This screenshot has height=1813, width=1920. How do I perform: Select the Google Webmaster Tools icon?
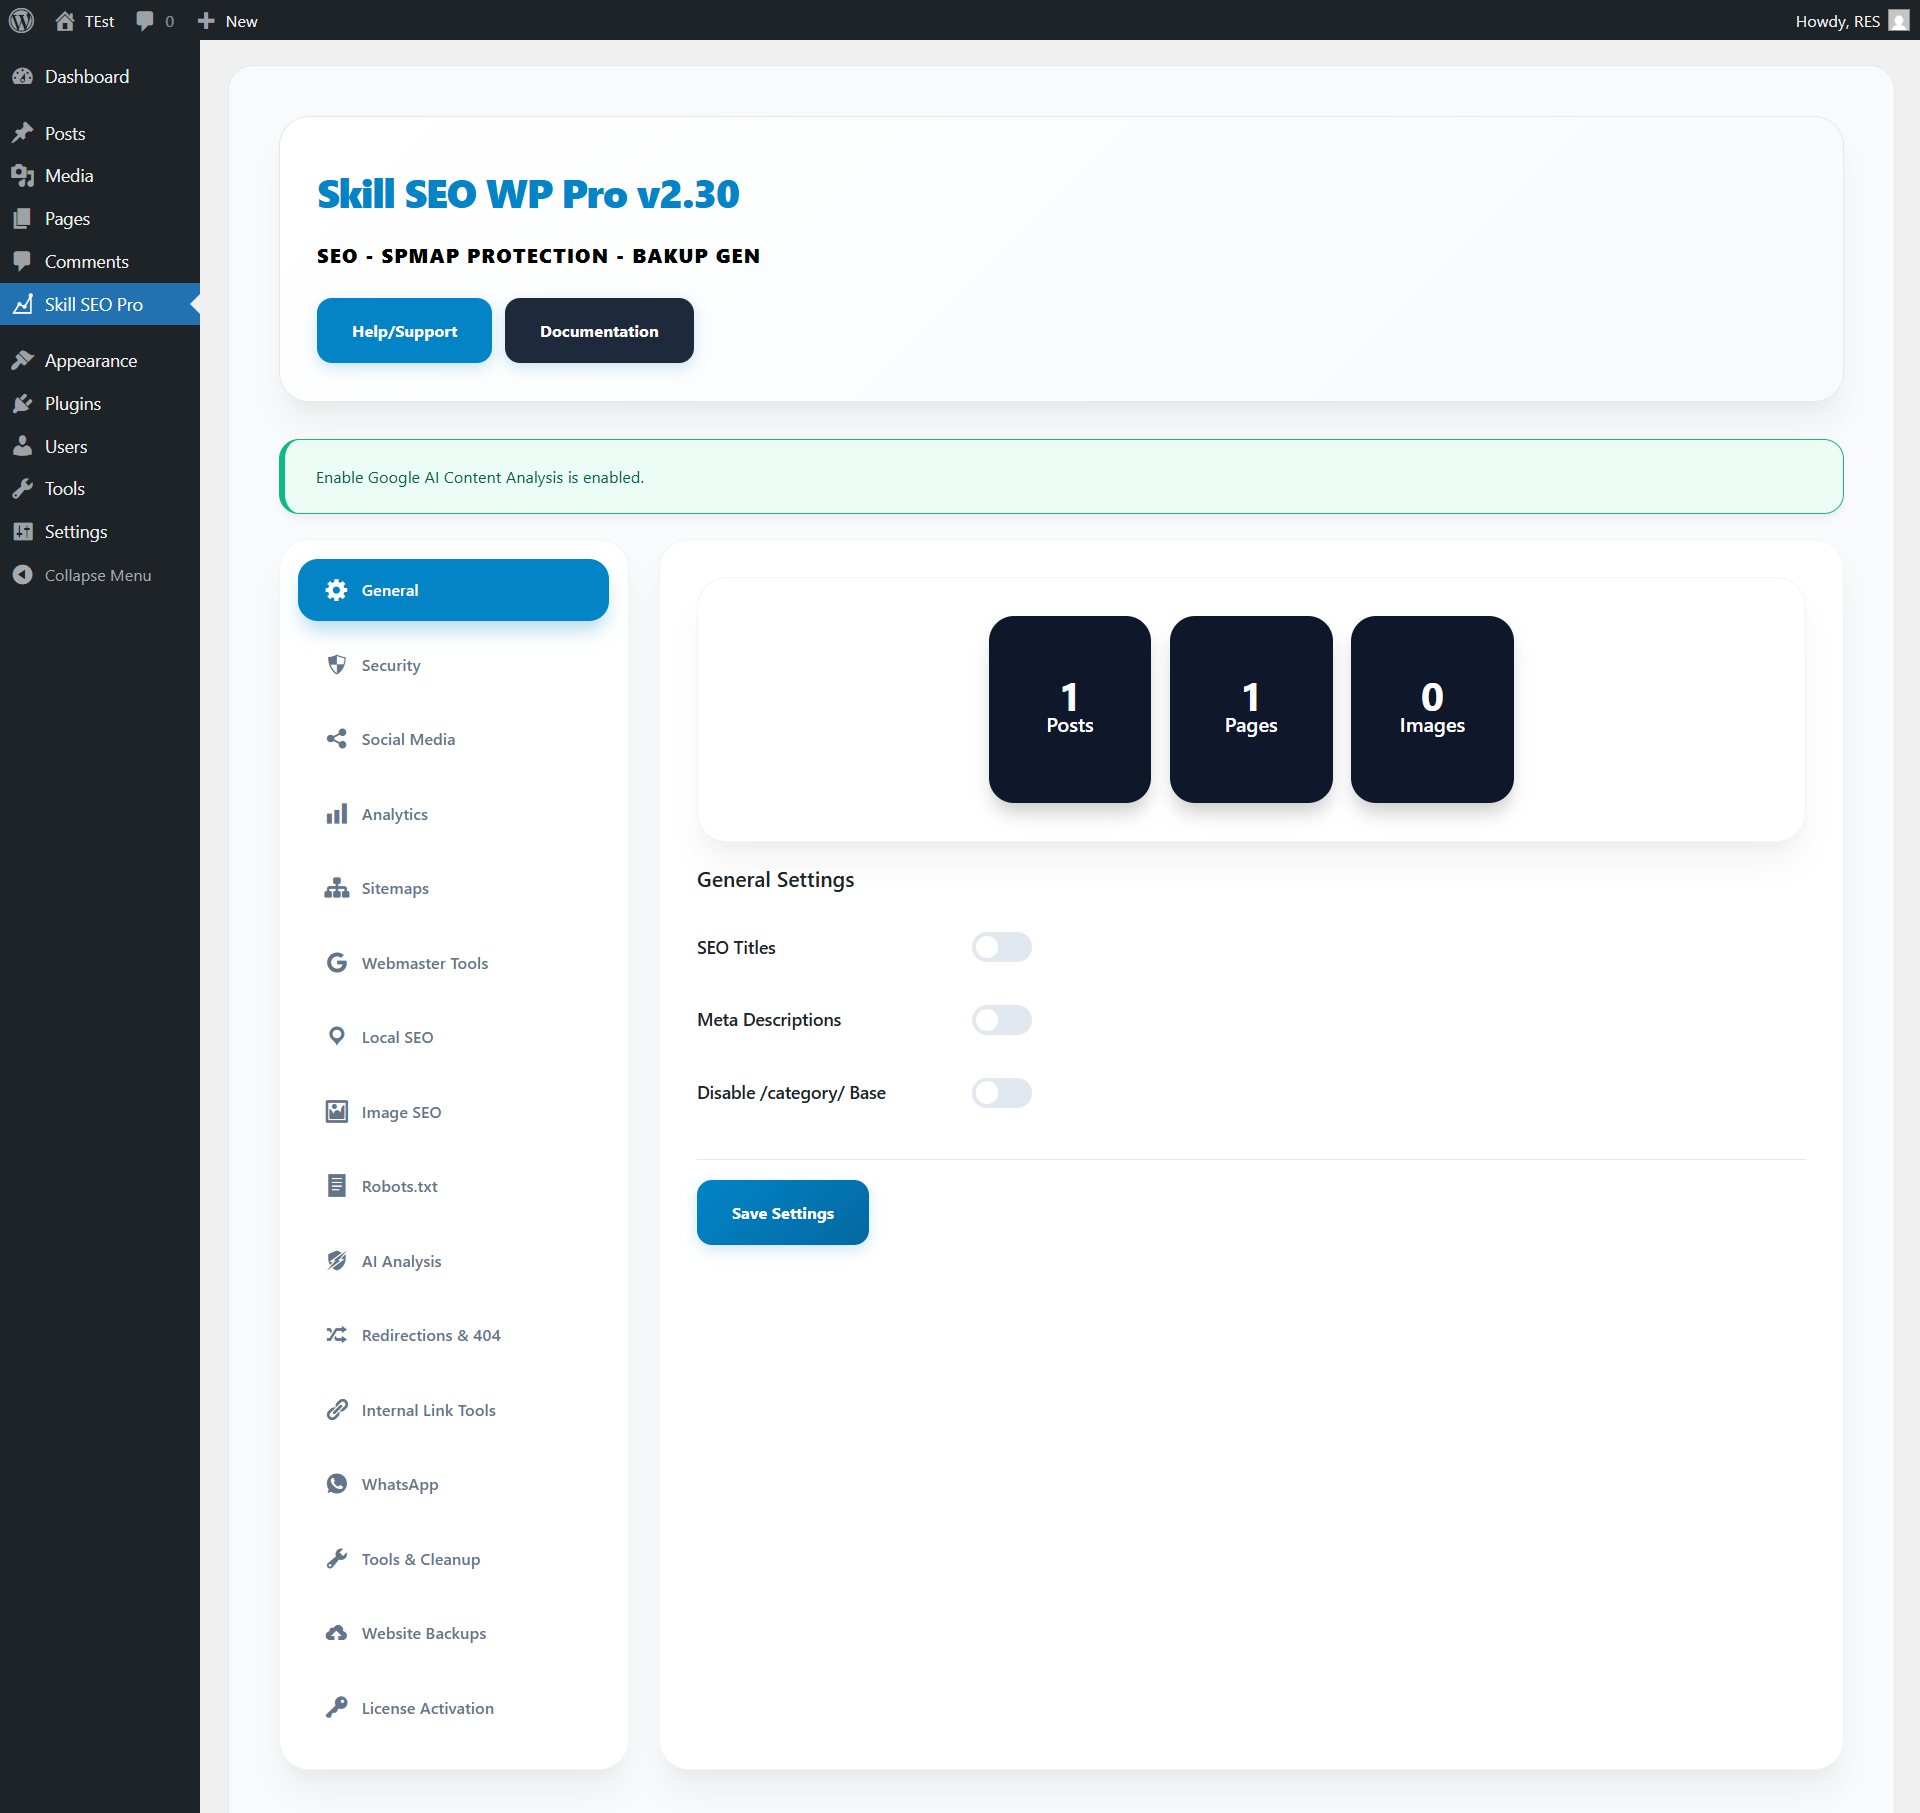tap(336, 962)
